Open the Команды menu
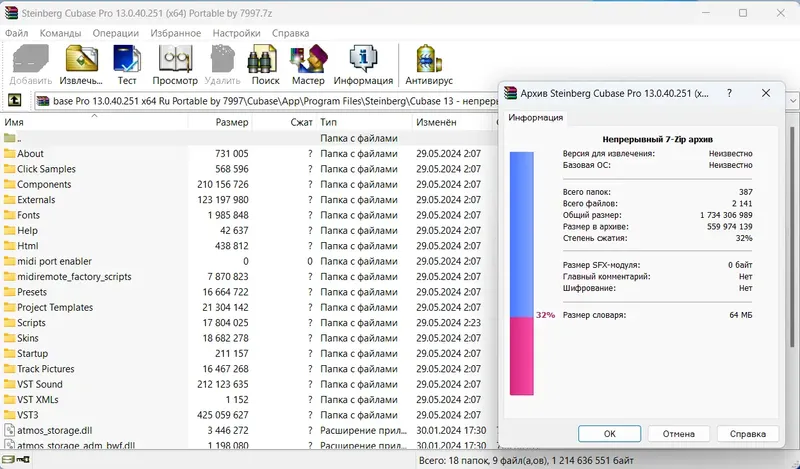This screenshot has height=469, width=800. coord(60,33)
